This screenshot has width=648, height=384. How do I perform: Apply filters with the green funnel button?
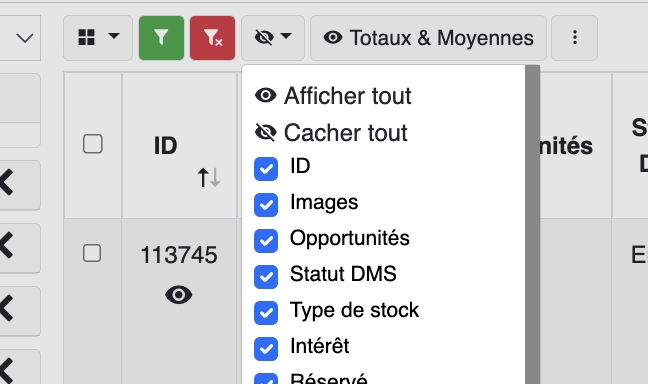click(x=161, y=38)
